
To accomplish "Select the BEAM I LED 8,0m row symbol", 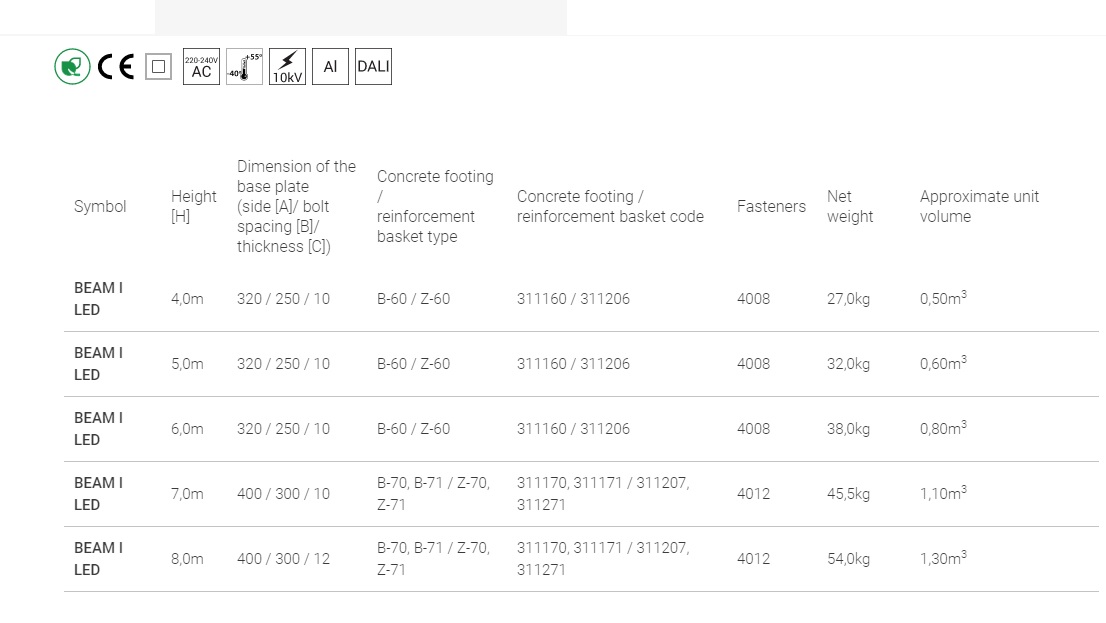I will [x=98, y=559].
